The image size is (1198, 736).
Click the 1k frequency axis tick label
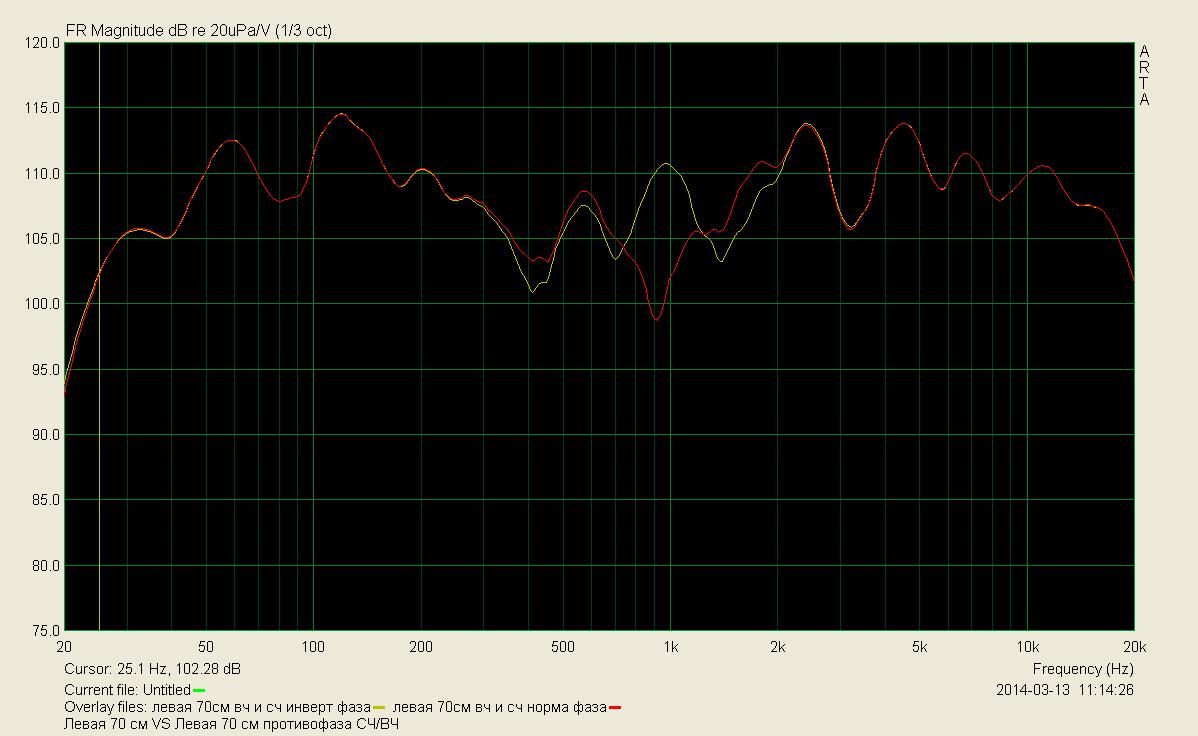pyautogui.click(x=670, y=646)
